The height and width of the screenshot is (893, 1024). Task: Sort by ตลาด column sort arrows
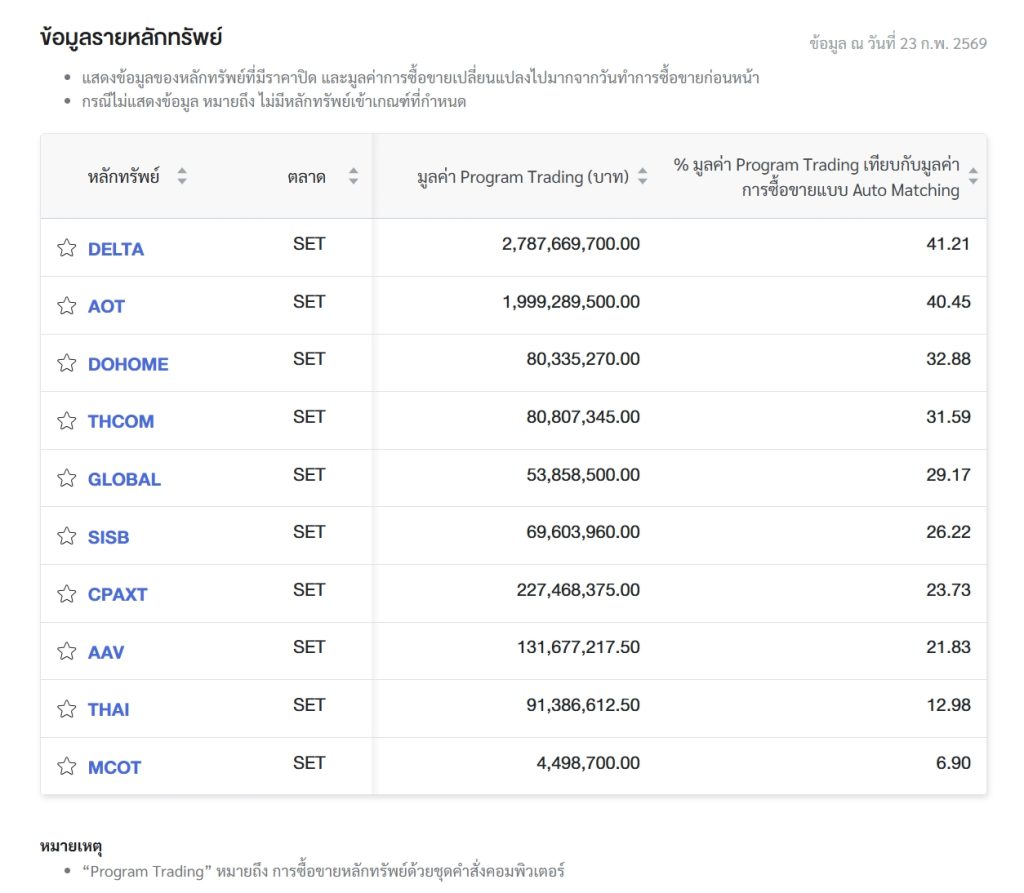[x=353, y=177]
